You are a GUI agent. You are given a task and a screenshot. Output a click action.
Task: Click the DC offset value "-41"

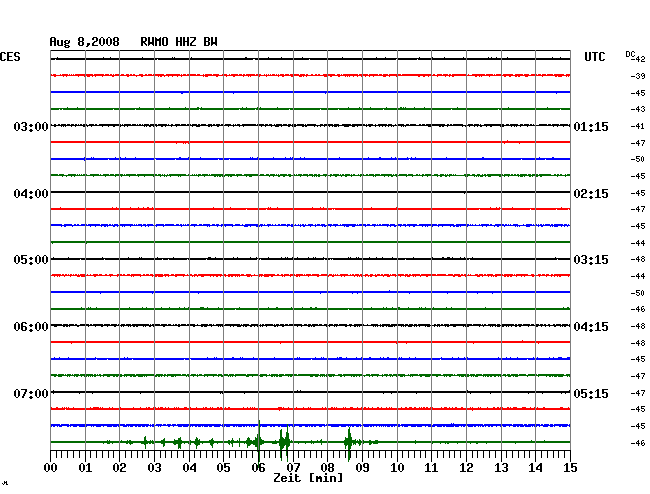(638, 126)
